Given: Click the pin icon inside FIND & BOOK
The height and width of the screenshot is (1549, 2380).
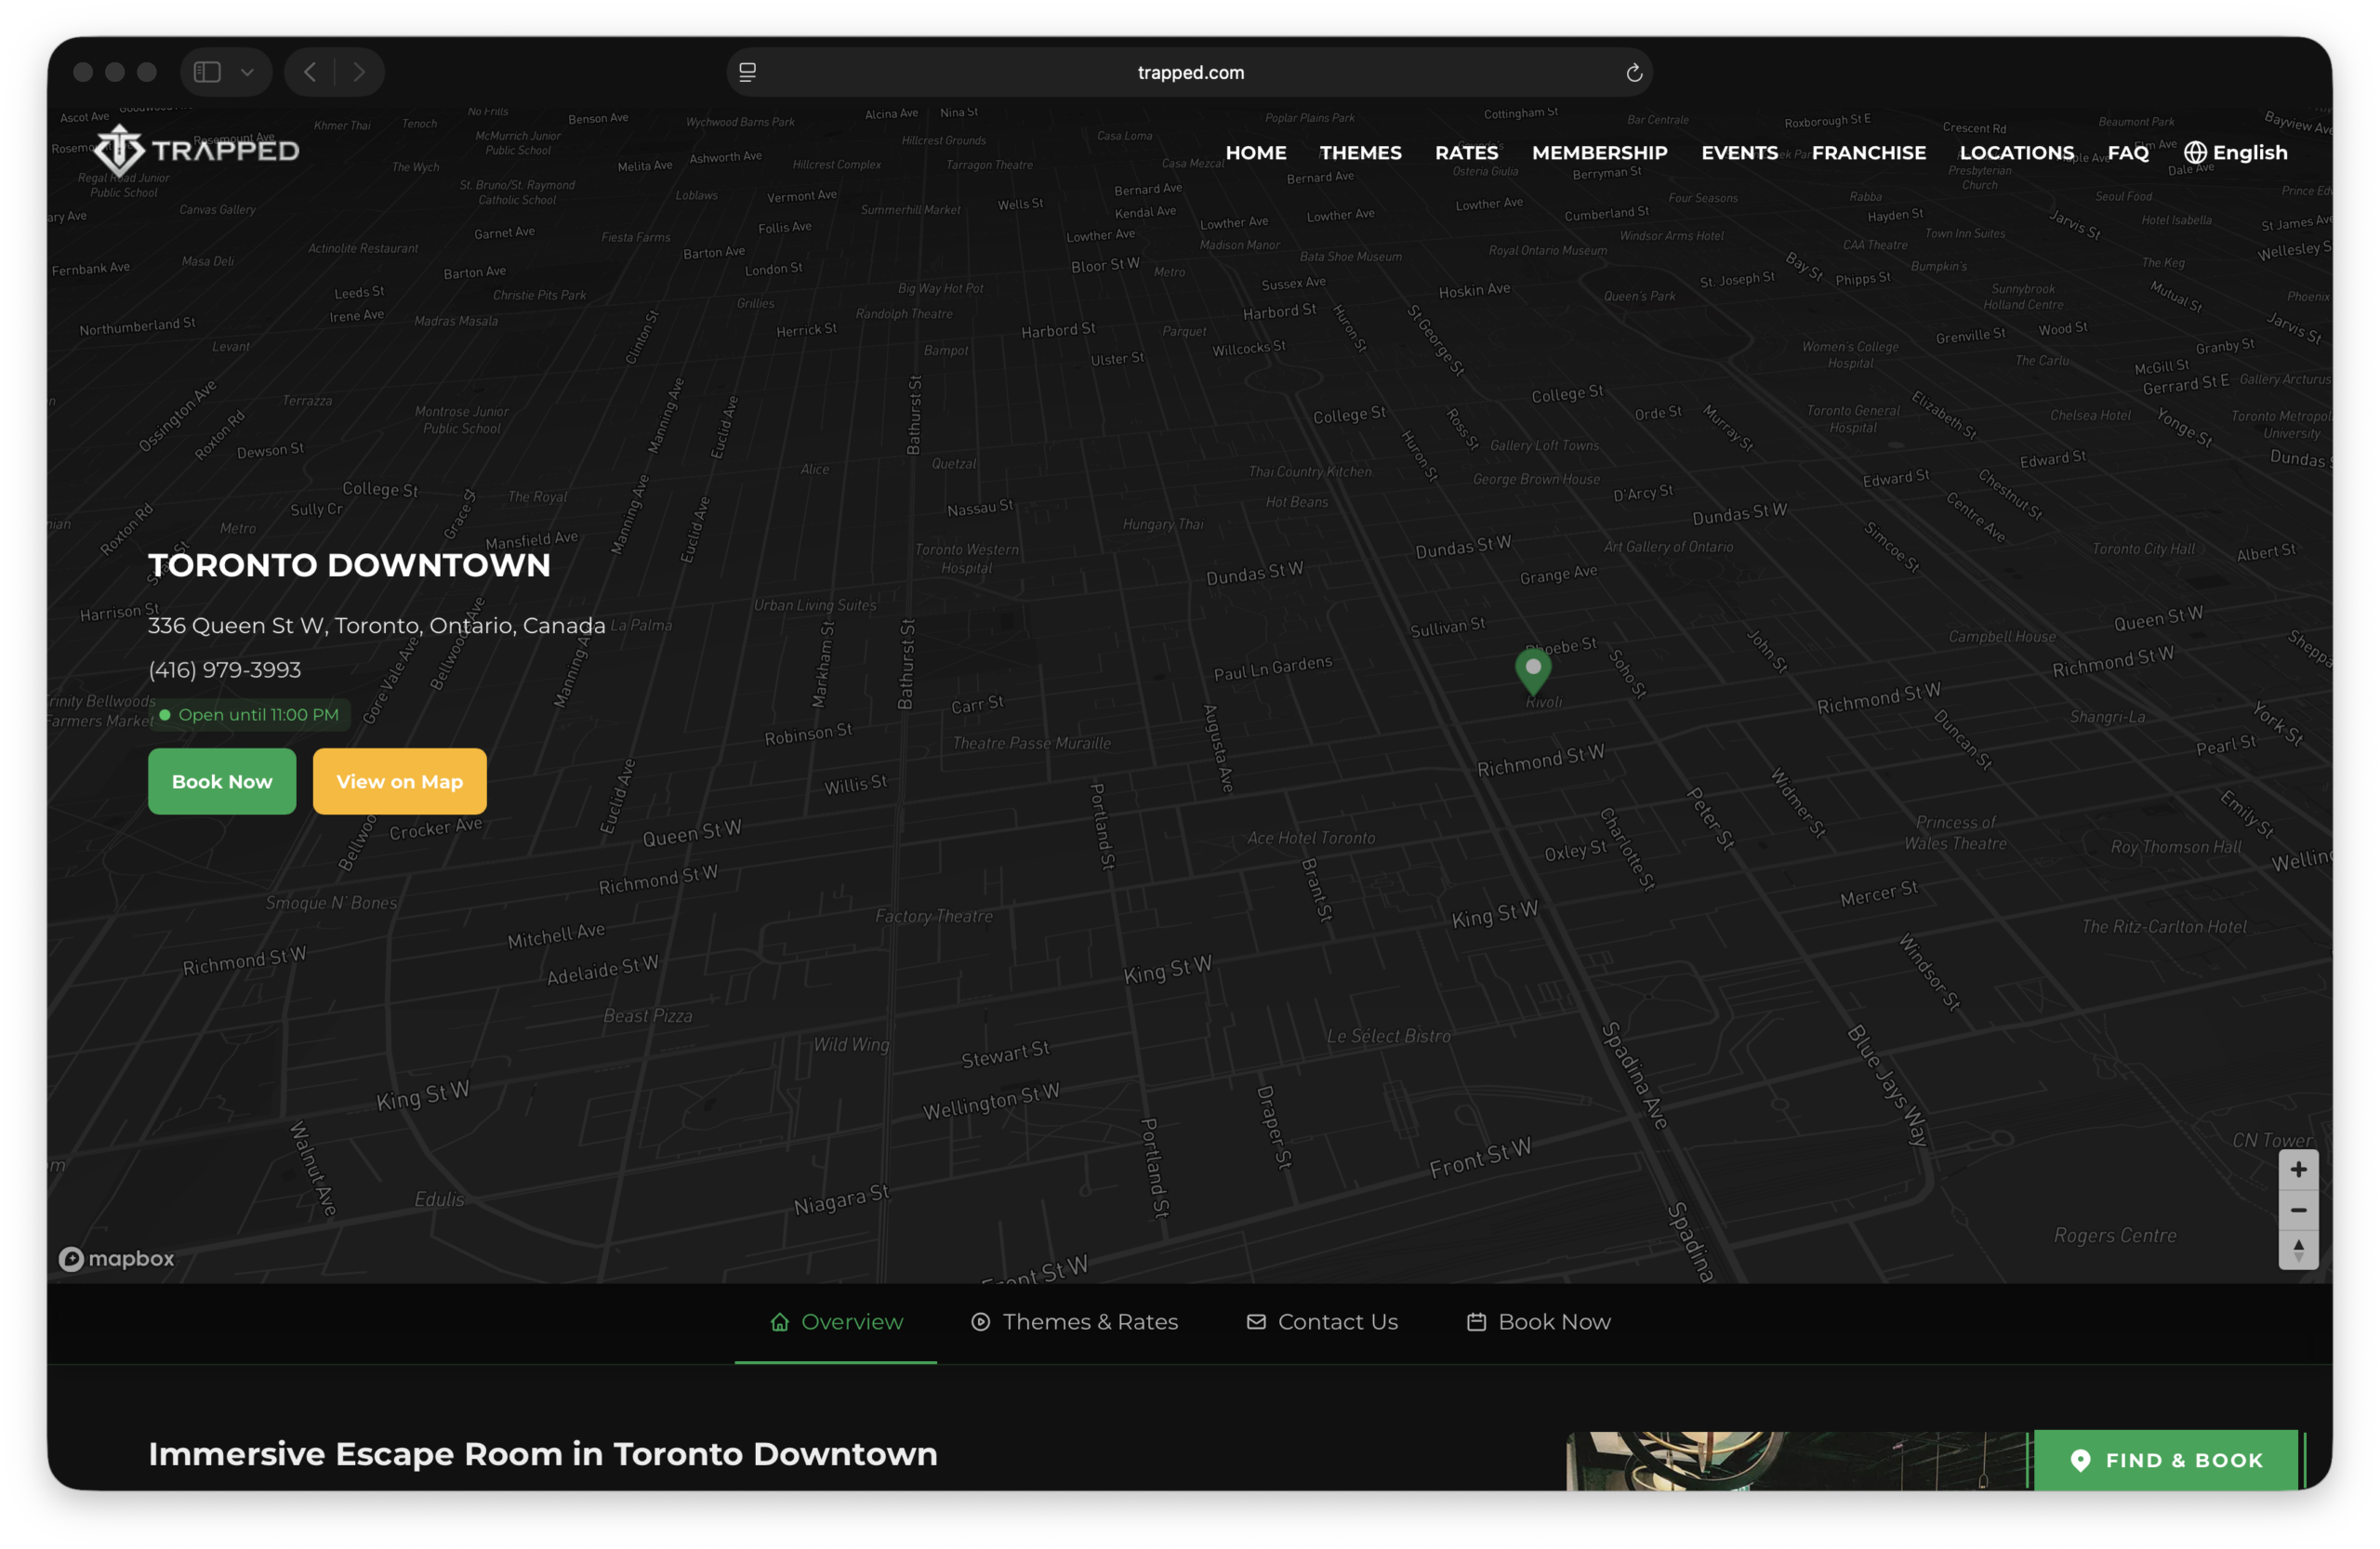Looking at the screenshot, I should [2082, 1461].
